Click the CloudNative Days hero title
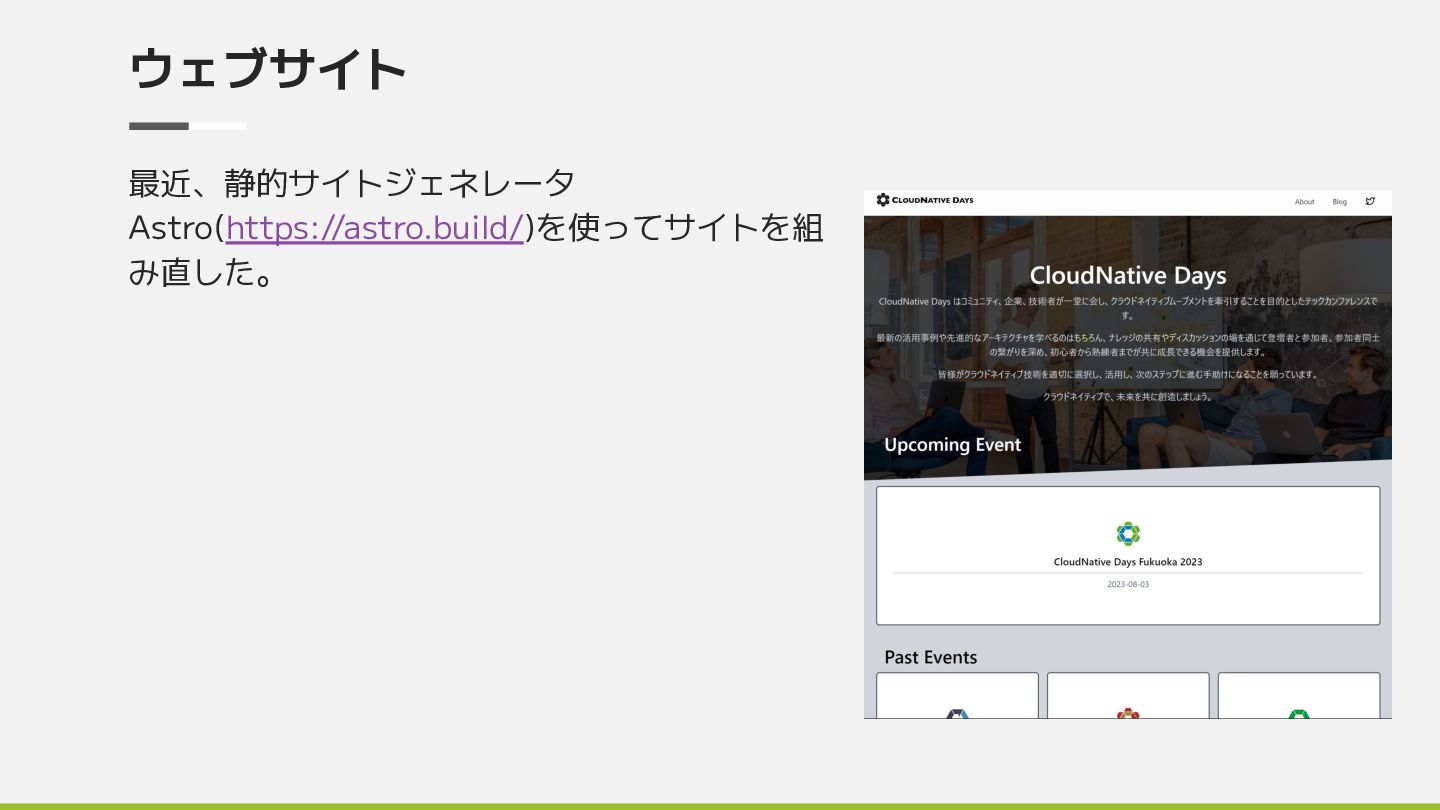This screenshot has width=1440, height=810. point(1128,275)
